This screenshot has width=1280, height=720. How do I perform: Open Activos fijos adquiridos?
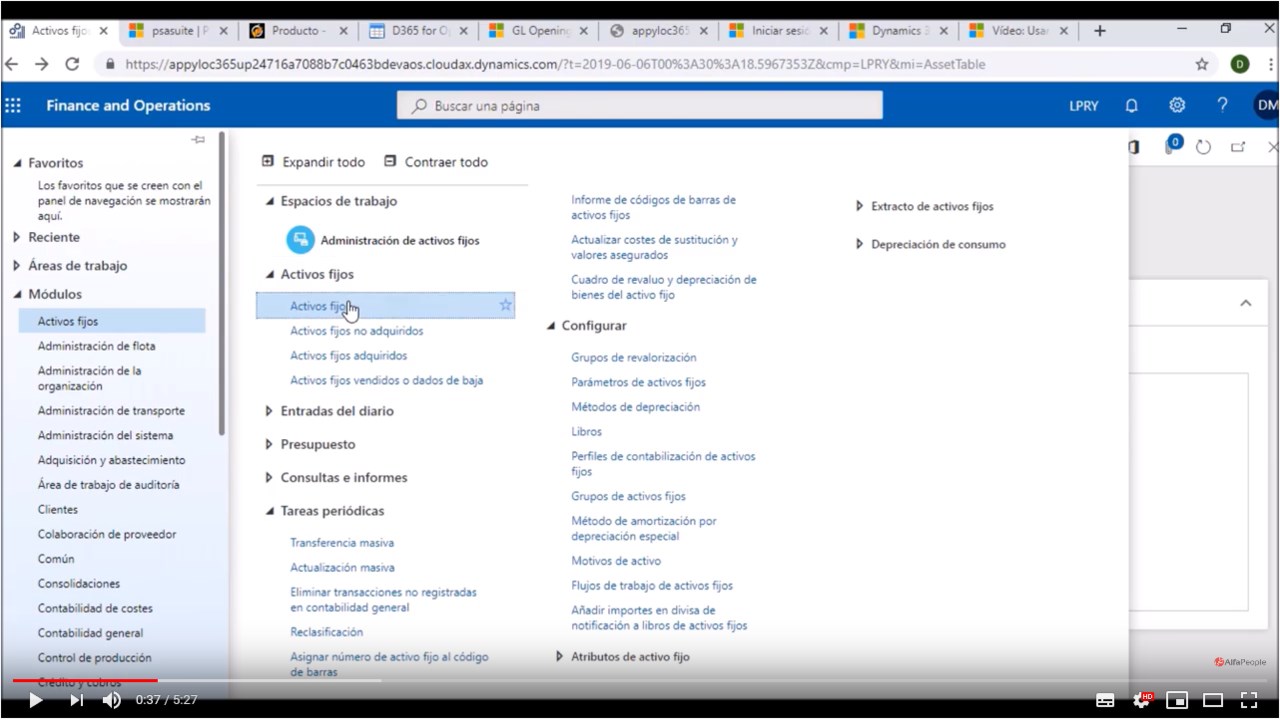click(349, 355)
